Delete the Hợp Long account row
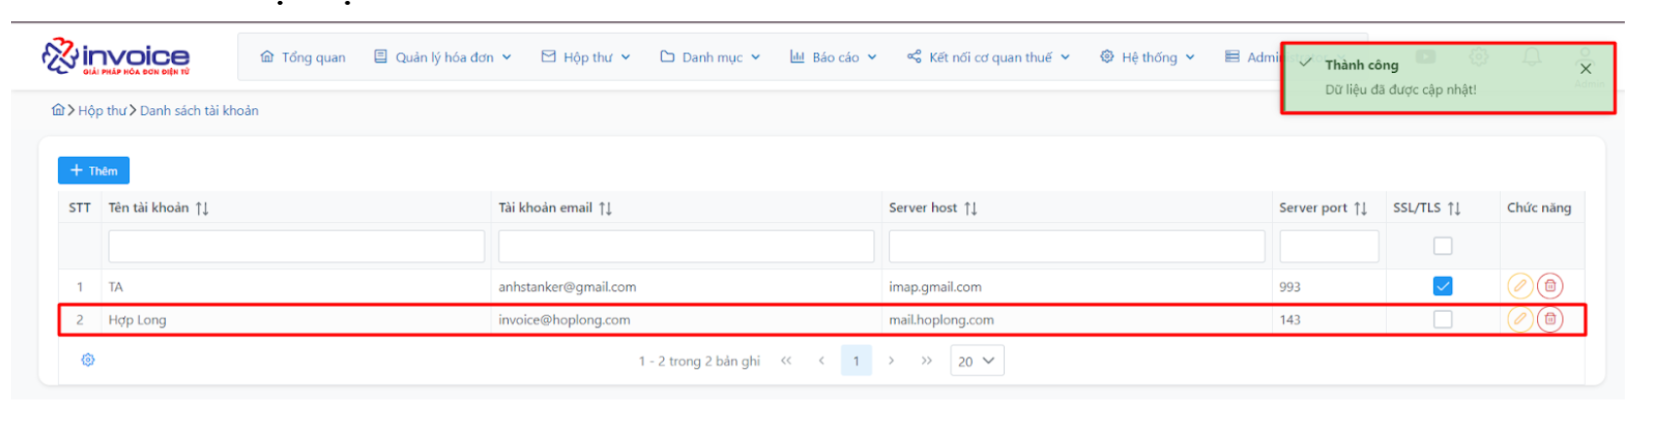 point(1550,319)
